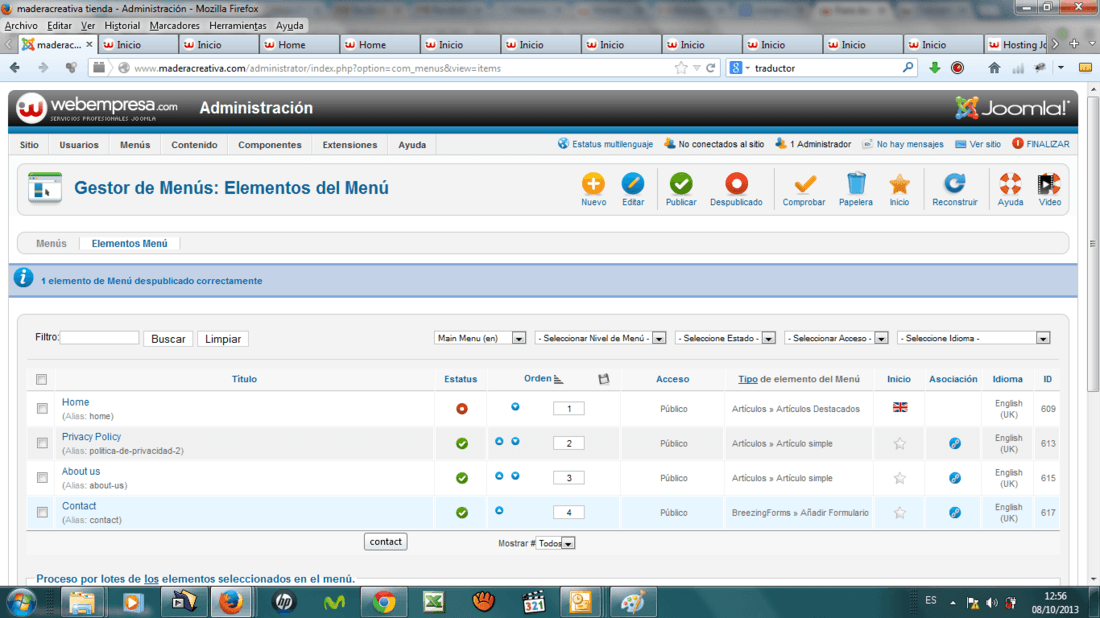The image size is (1100, 618).
Task: Check the checkbox for Privacy Policy row
Action: [x=42, y=443]
